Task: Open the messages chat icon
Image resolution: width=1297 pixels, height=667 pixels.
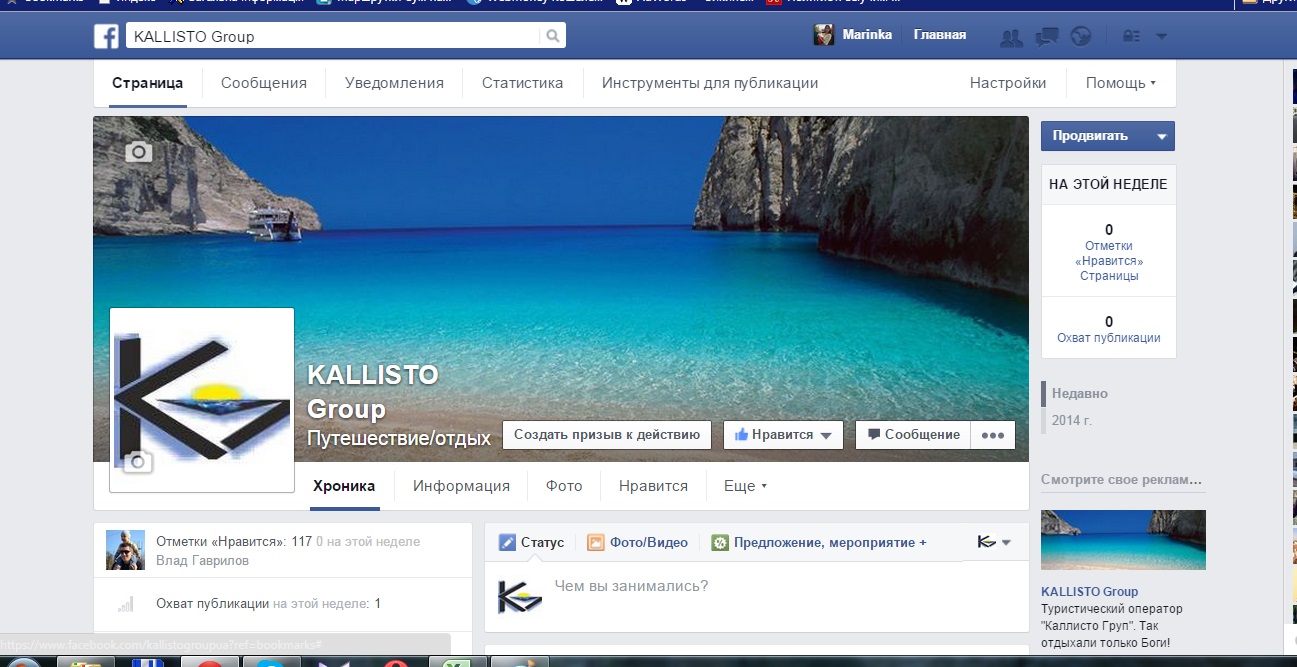Action: 1046,37
